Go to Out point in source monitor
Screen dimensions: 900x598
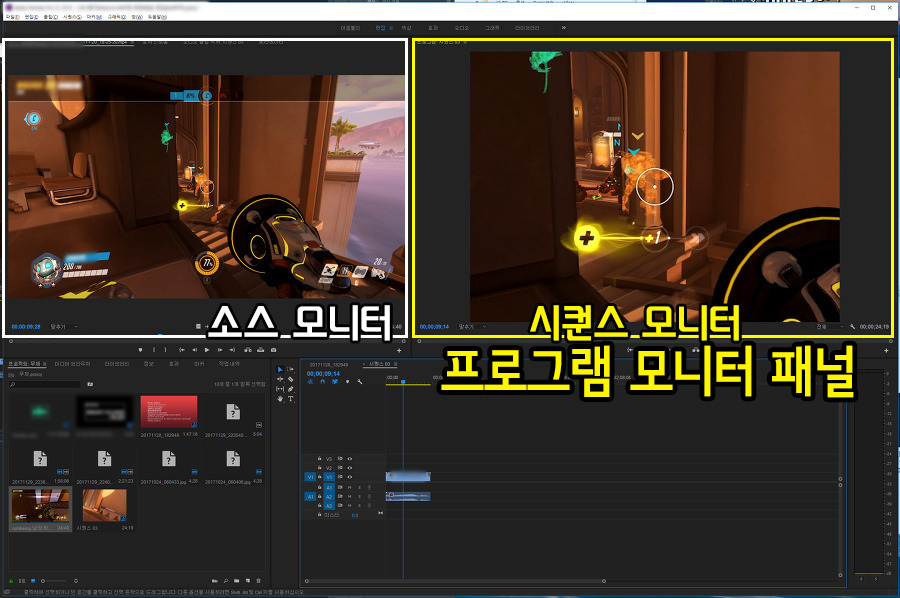232,350
